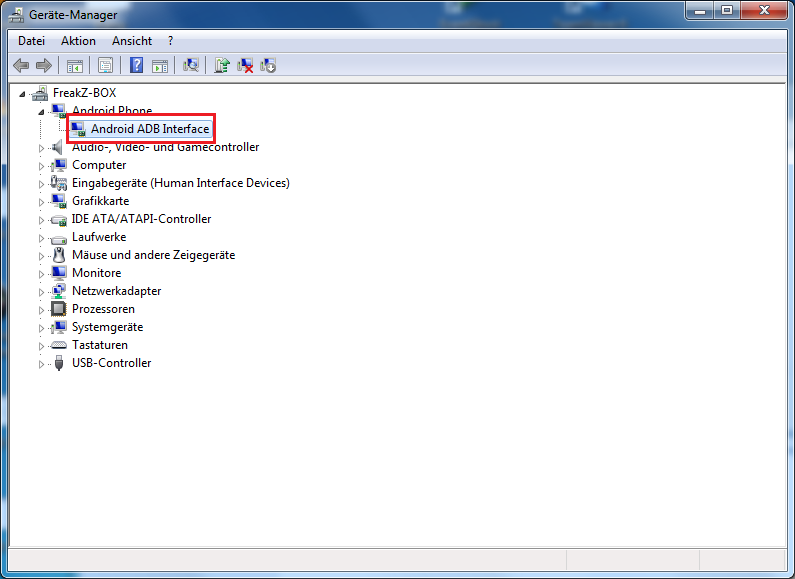Expand Eingabegeräte (Human Interface Devices)

coord(42,184)
